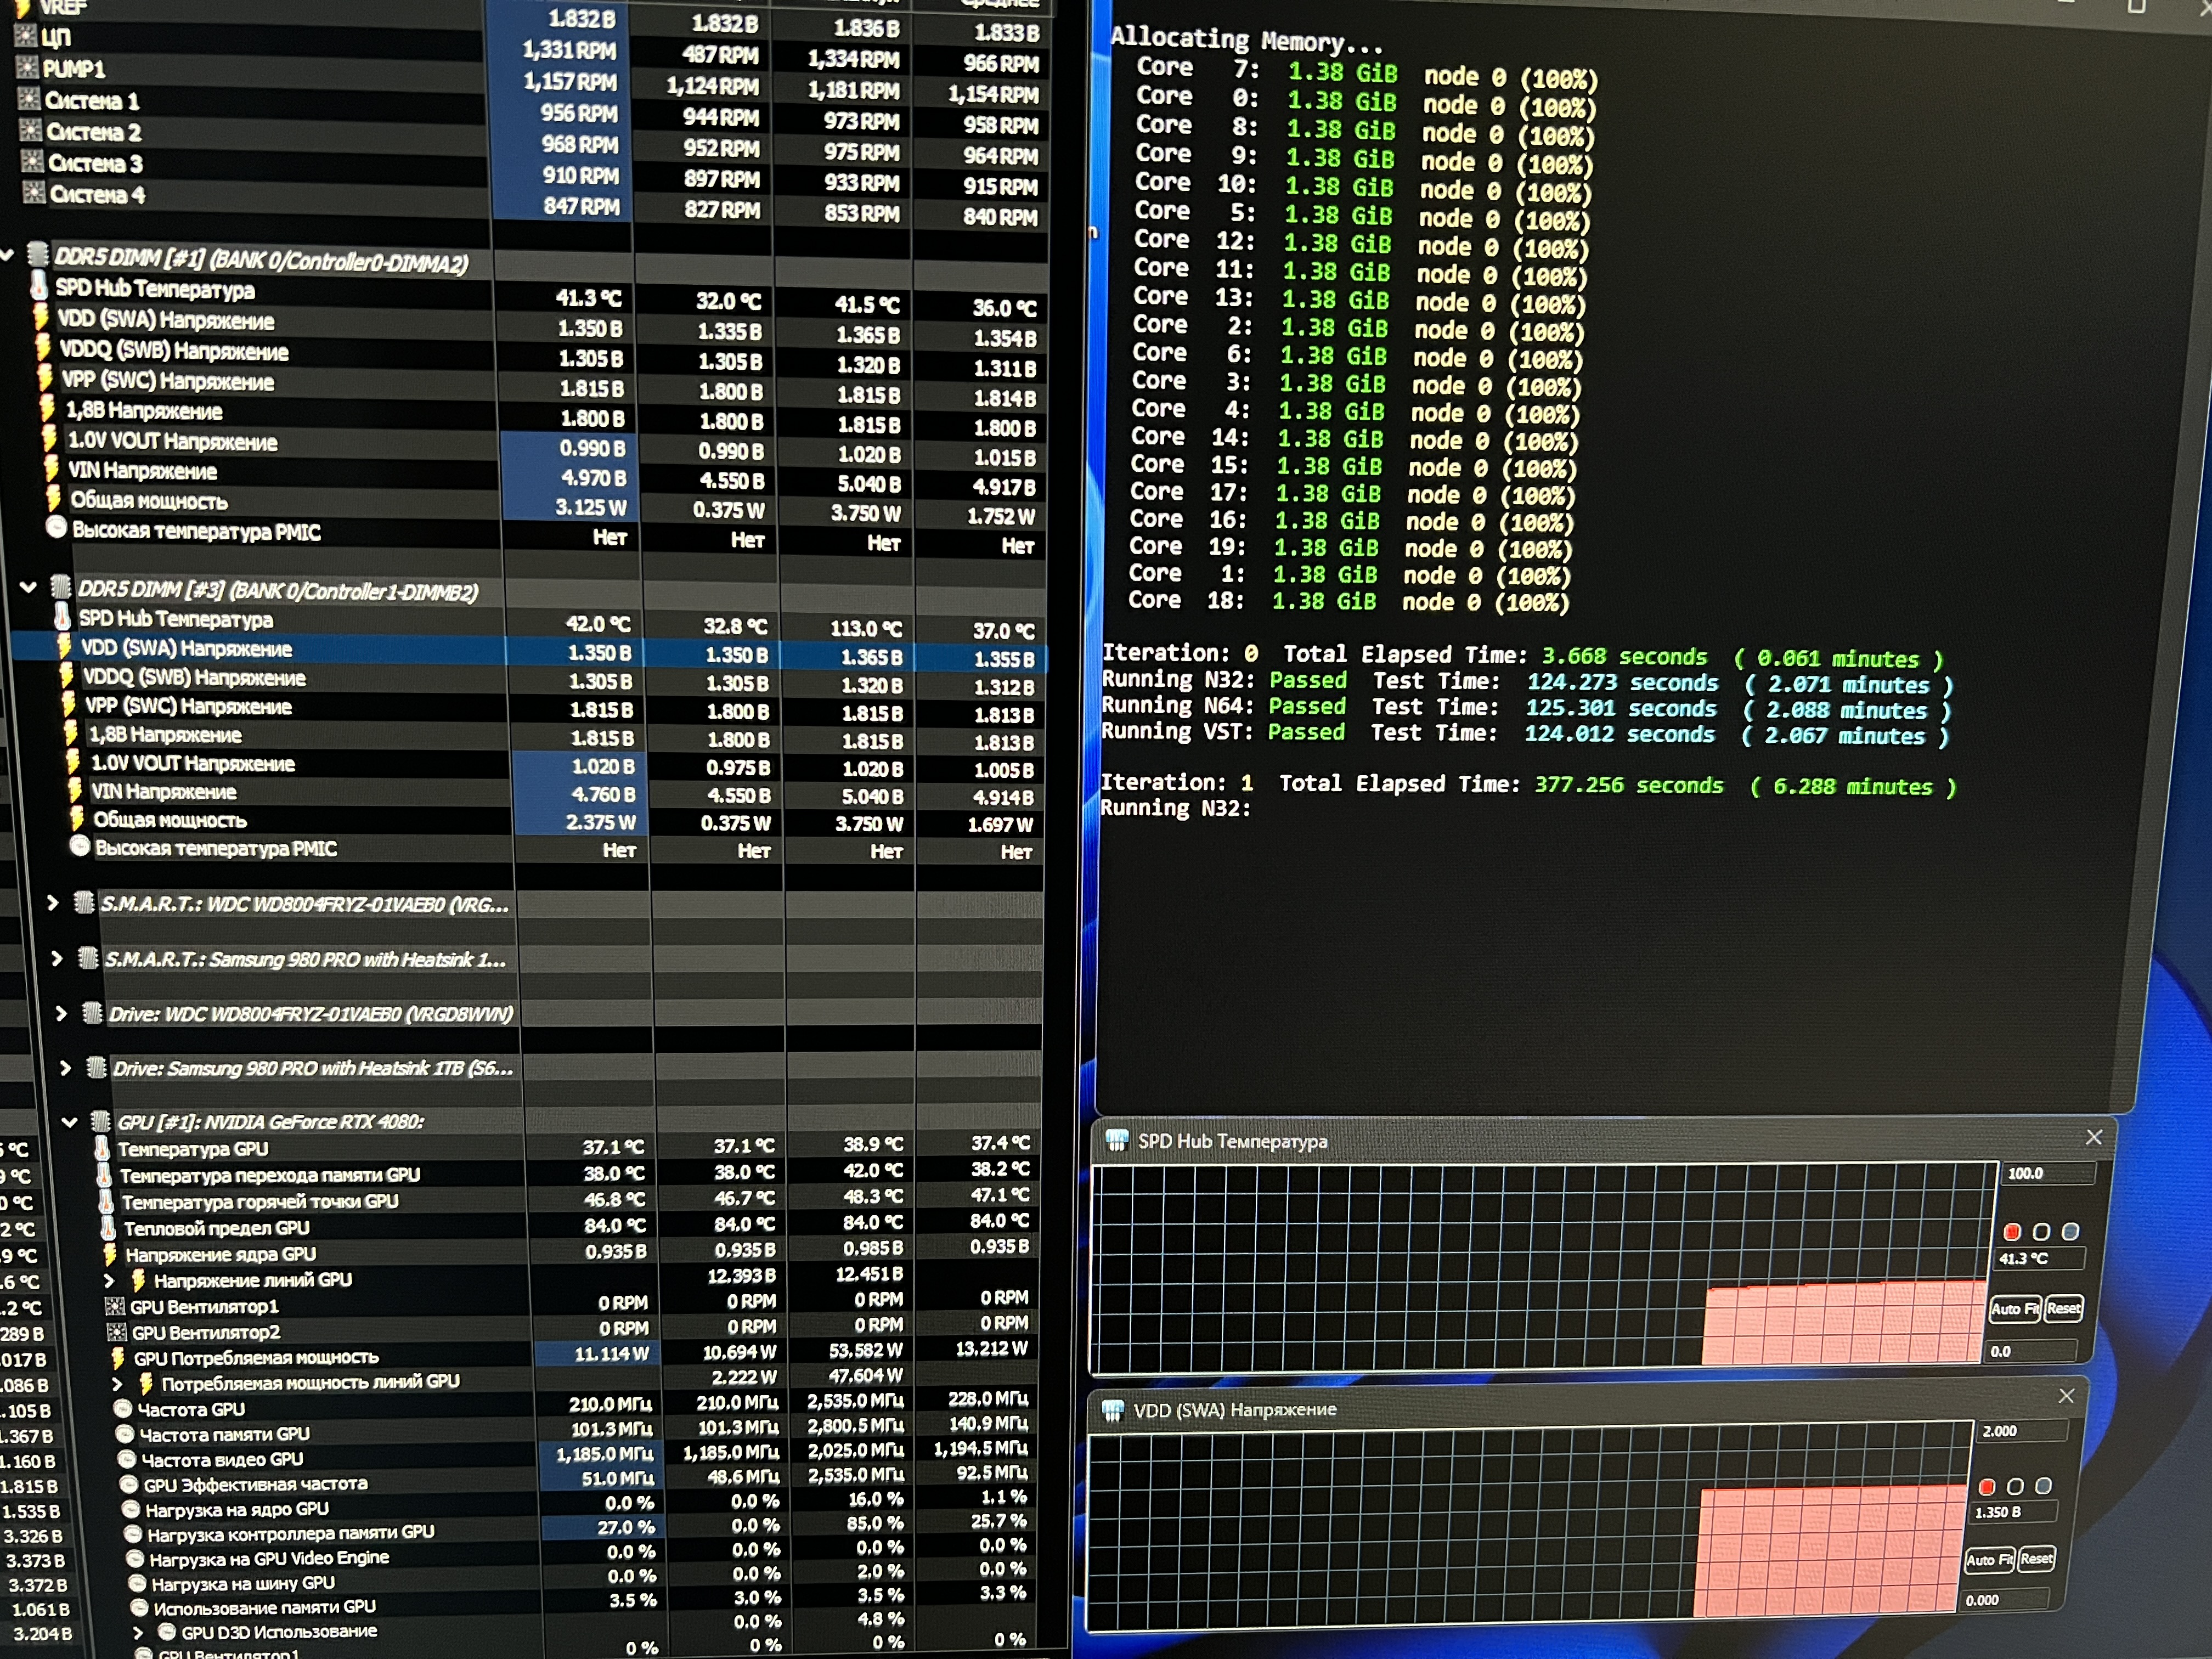Click the clock icon beside Частота GPU
Viewport: 2212px width, 1659px height.
pyautogui.click(x=123, y=1408)
